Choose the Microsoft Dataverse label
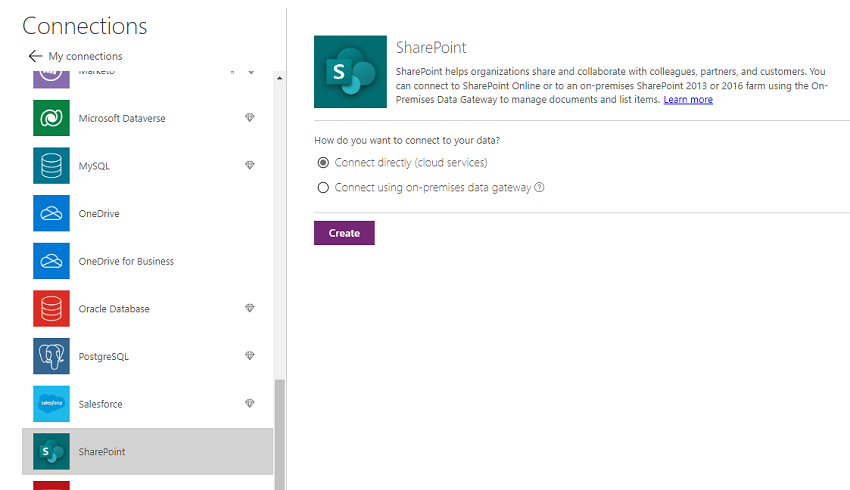850x490 pixels. (x=122, y=118)
